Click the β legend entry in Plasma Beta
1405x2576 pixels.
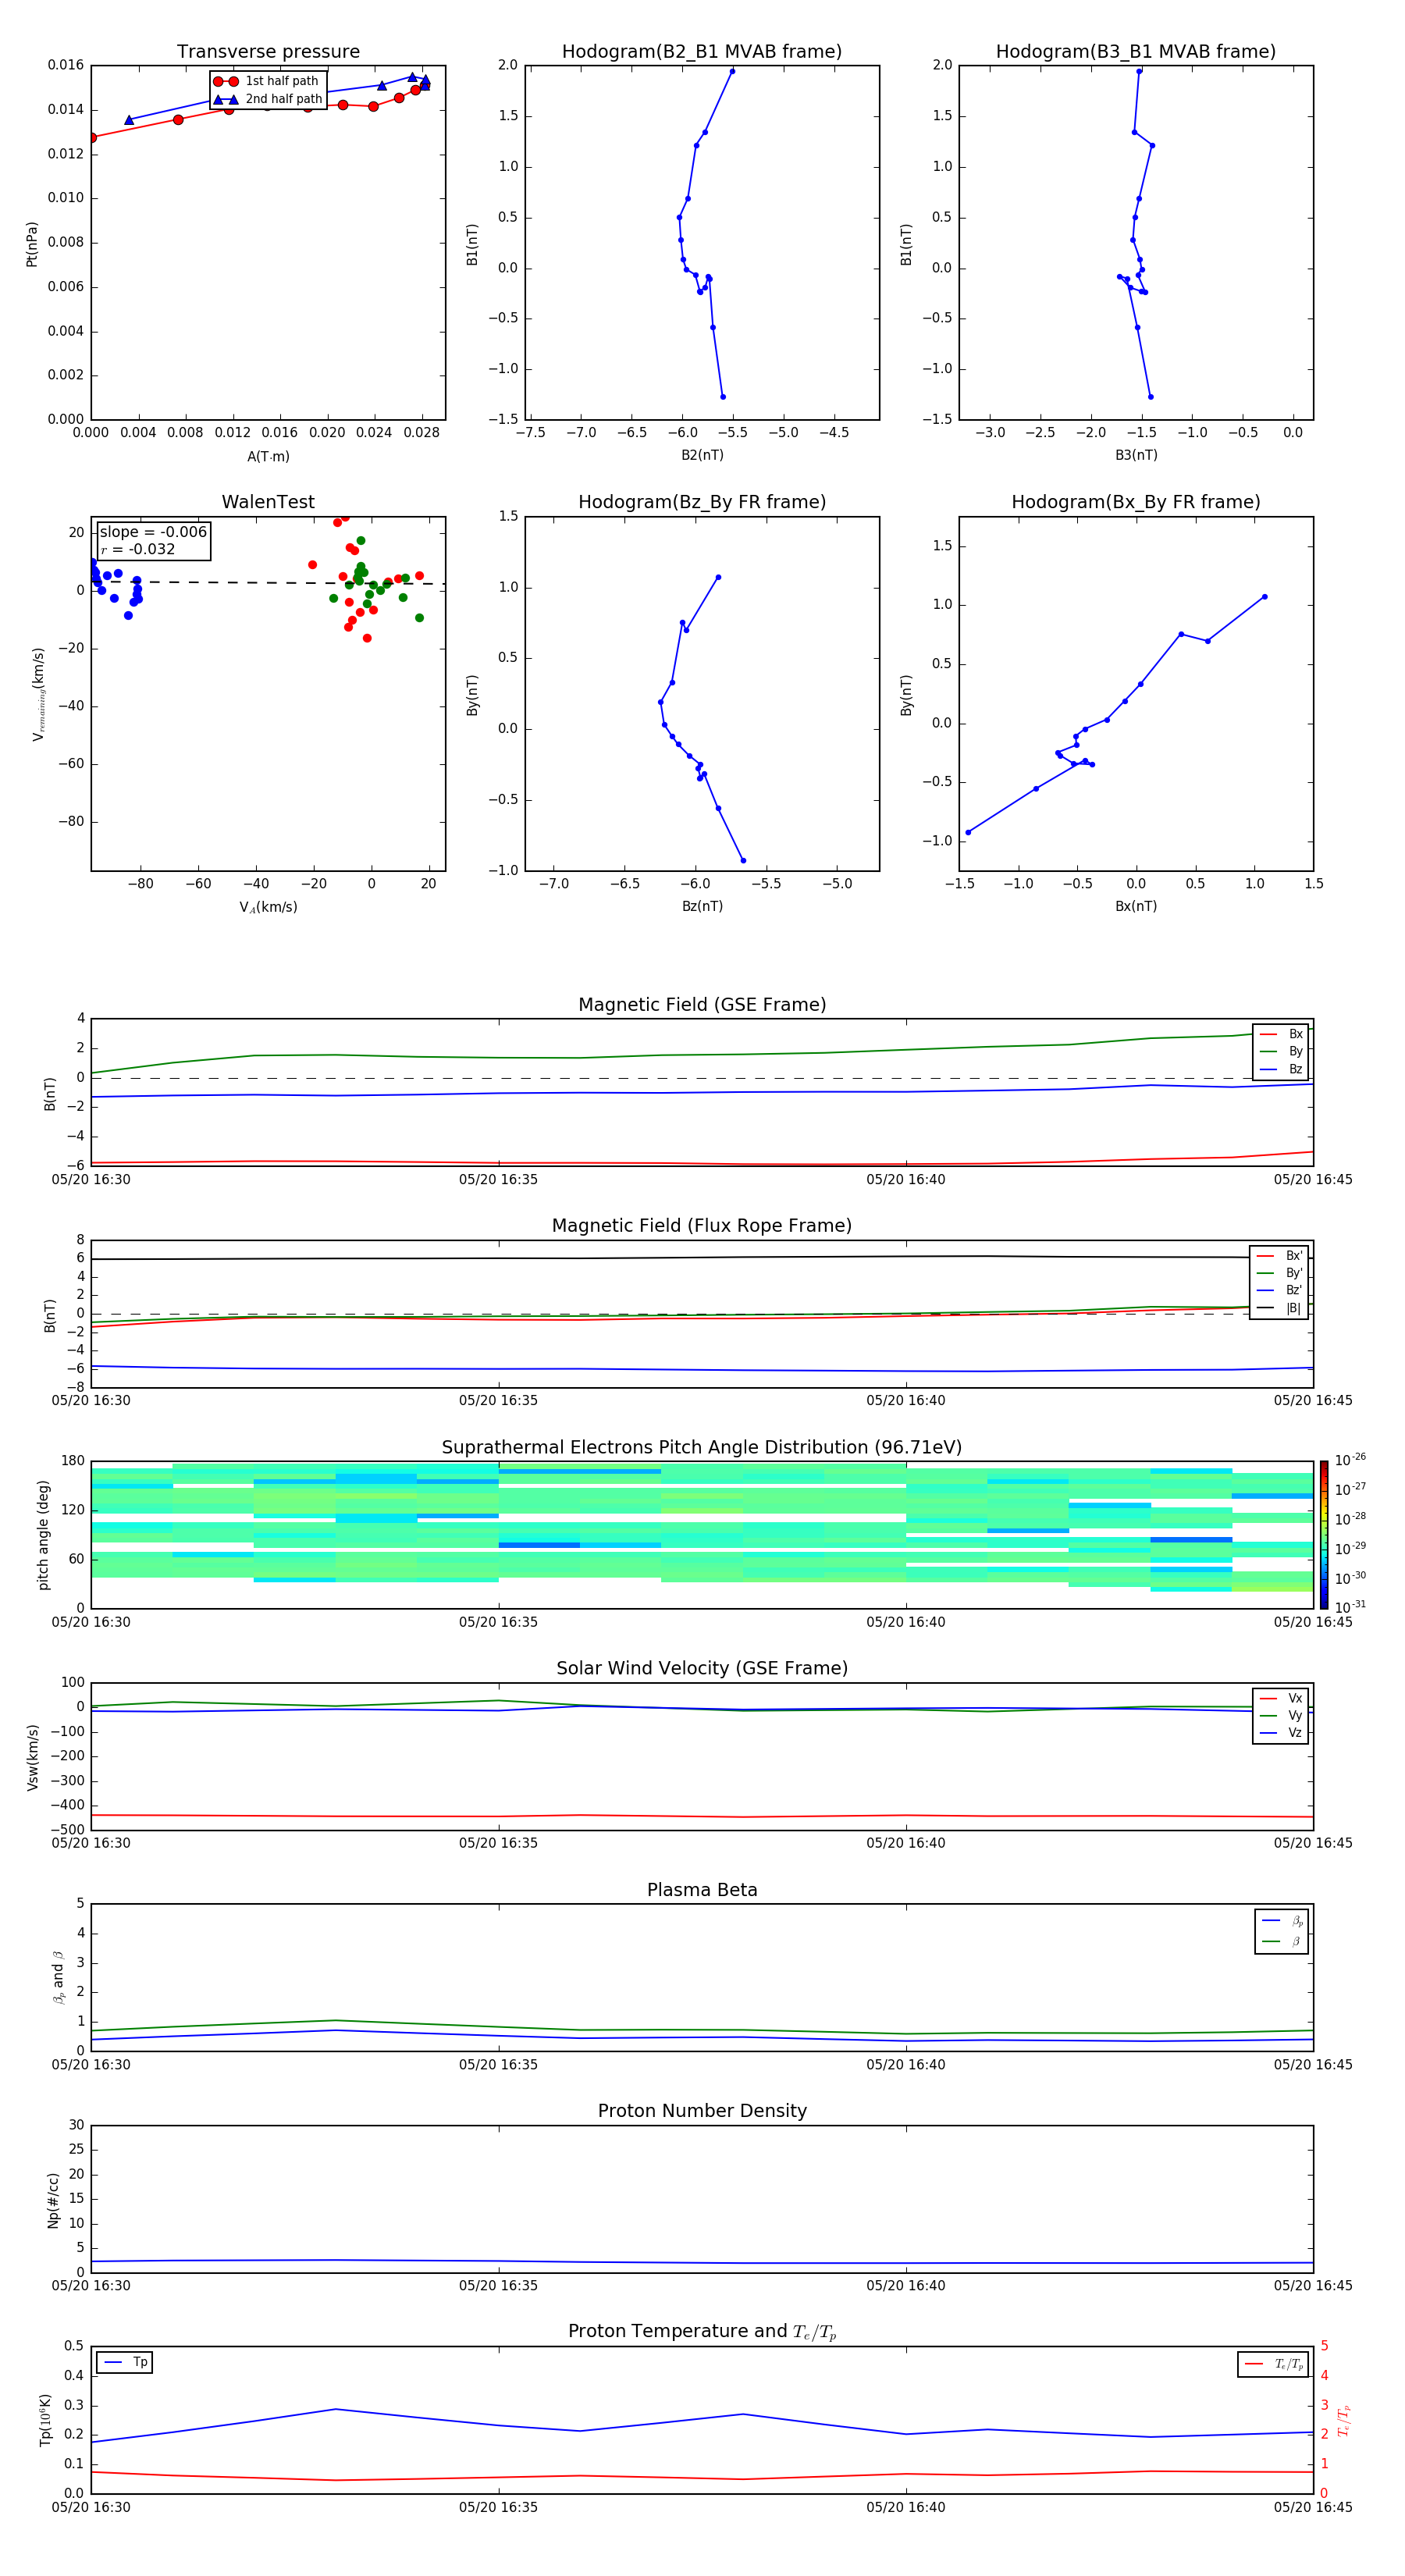[1282, 1941]
